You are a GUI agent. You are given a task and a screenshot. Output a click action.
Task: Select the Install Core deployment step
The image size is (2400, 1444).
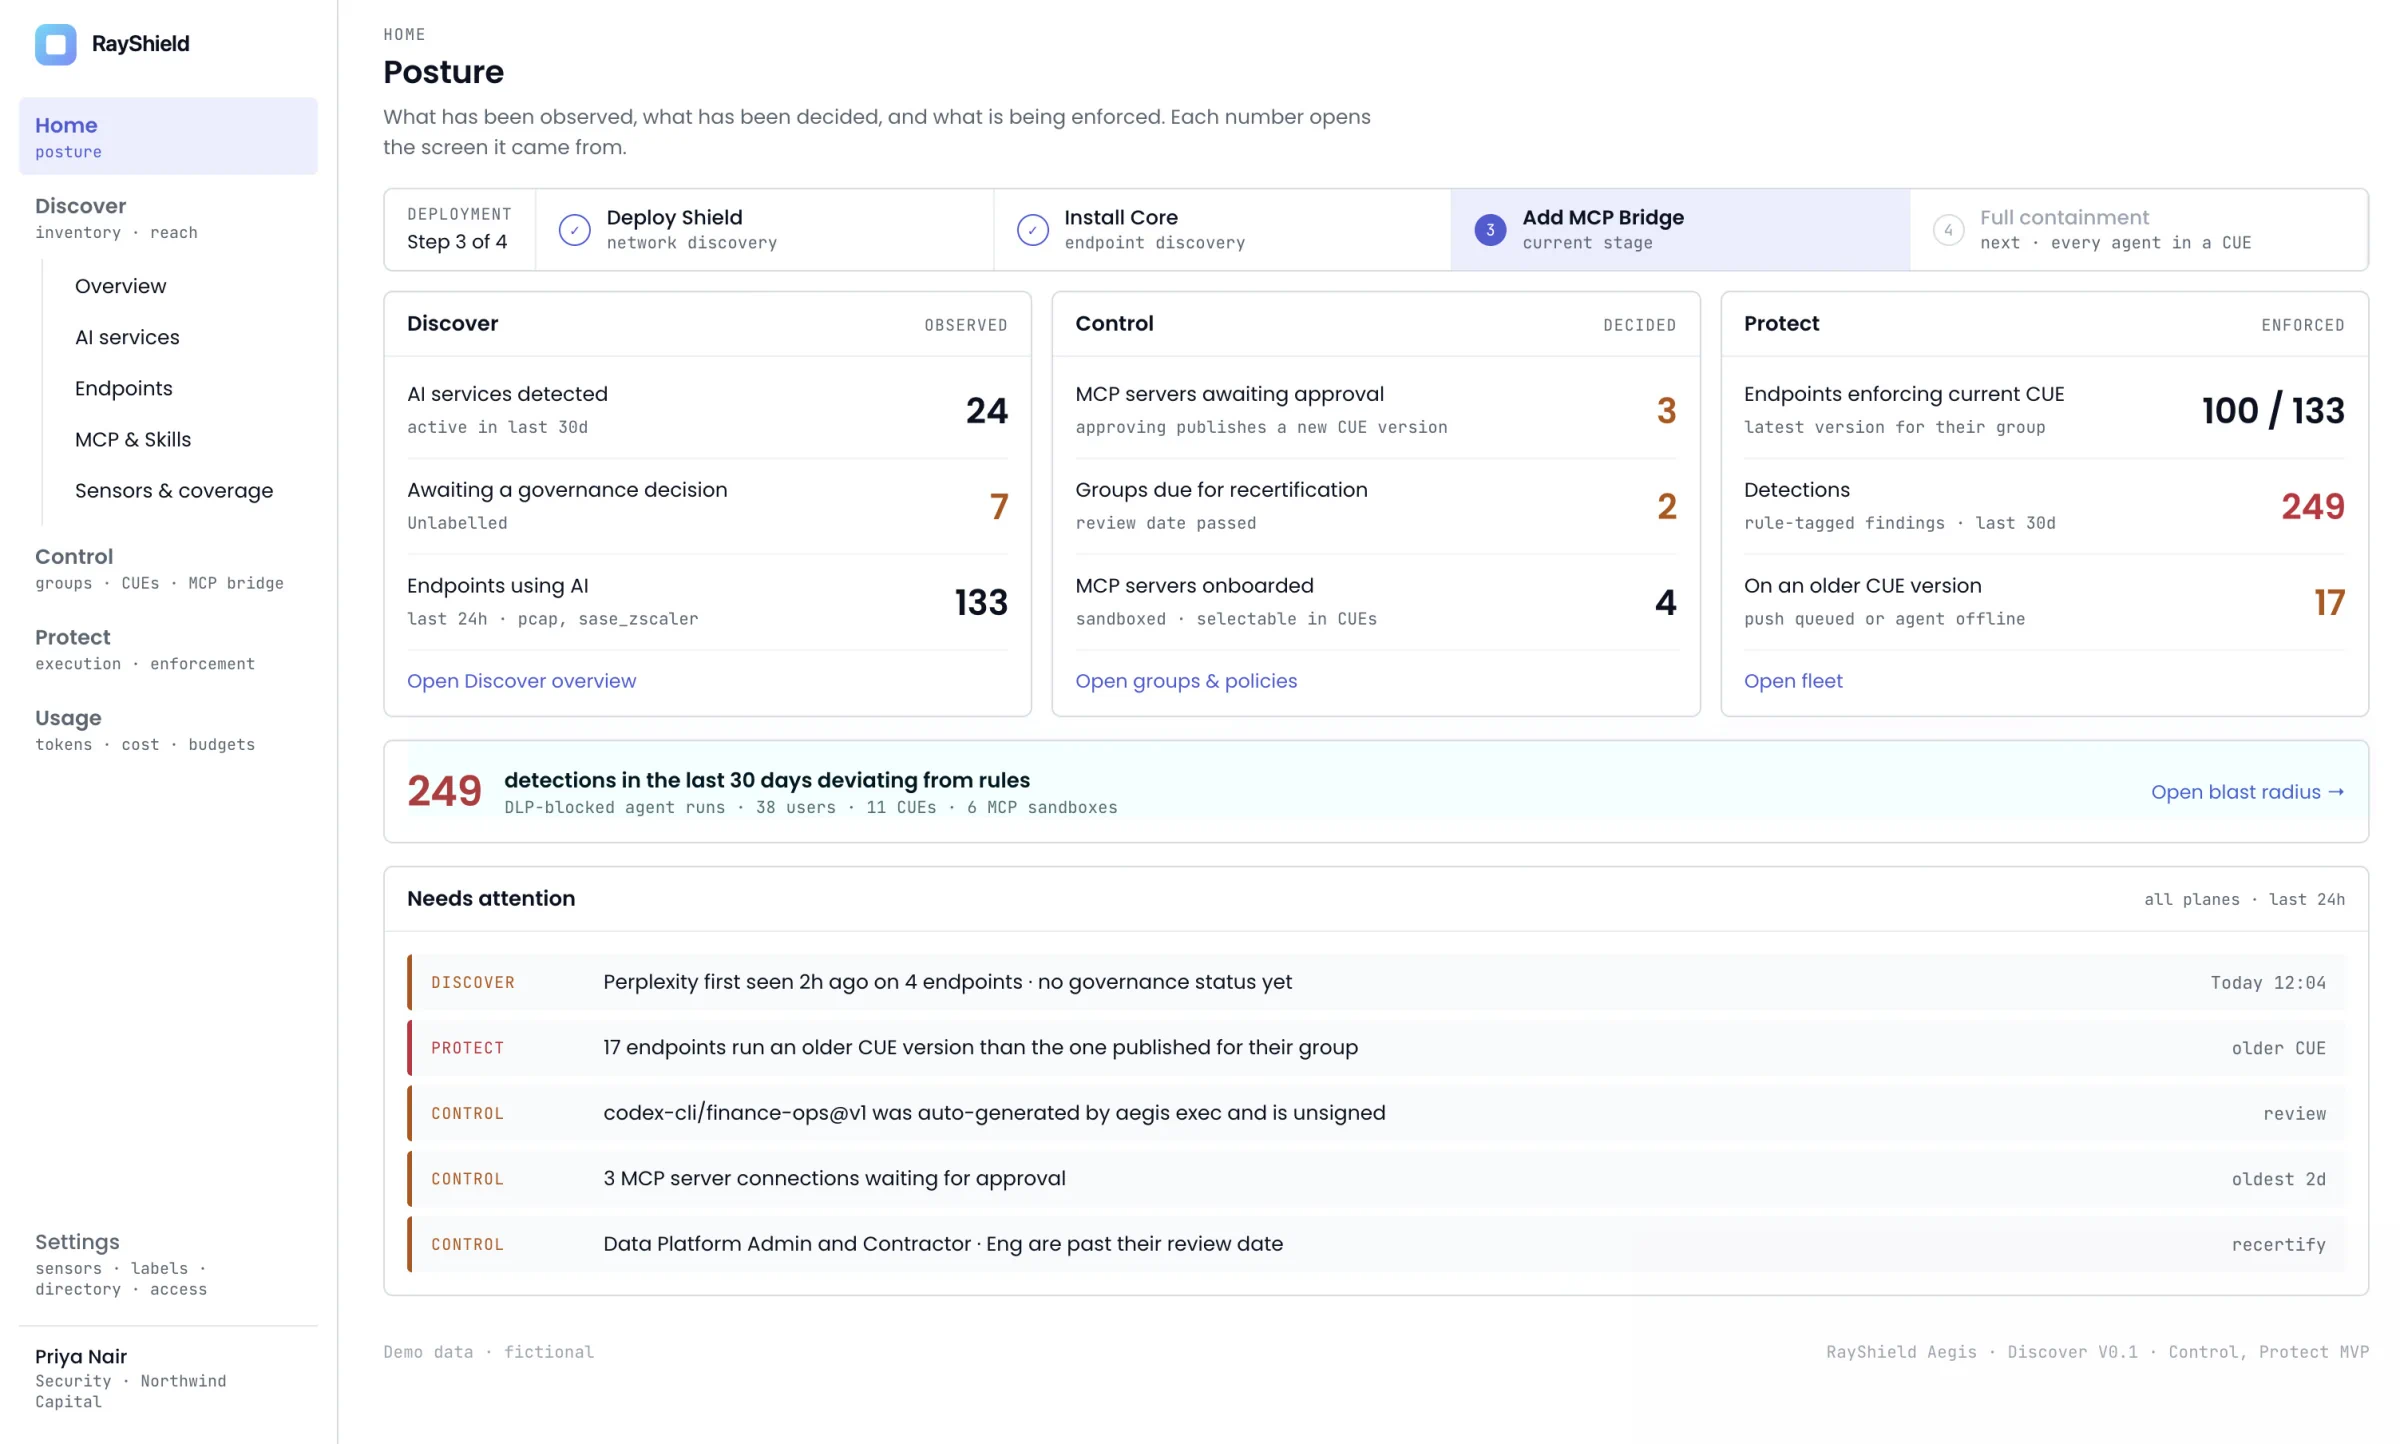click(1222, 230)
